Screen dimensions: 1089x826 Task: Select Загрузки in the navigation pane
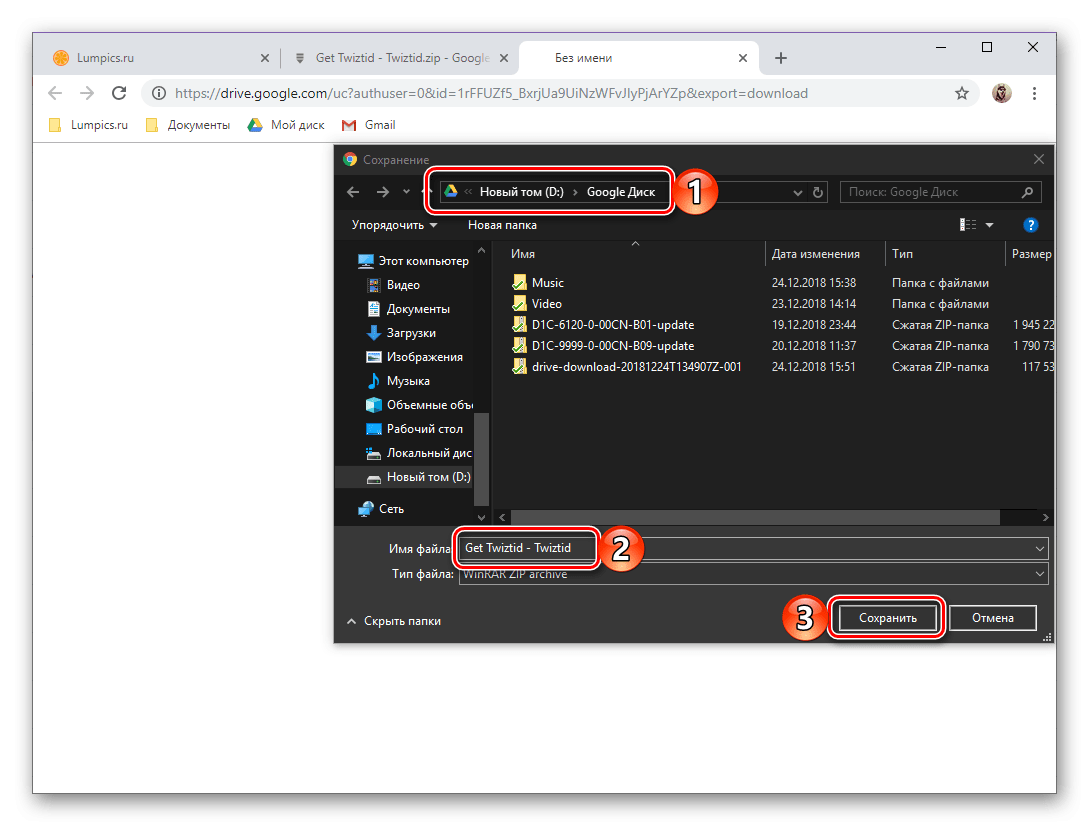(410, 333)
